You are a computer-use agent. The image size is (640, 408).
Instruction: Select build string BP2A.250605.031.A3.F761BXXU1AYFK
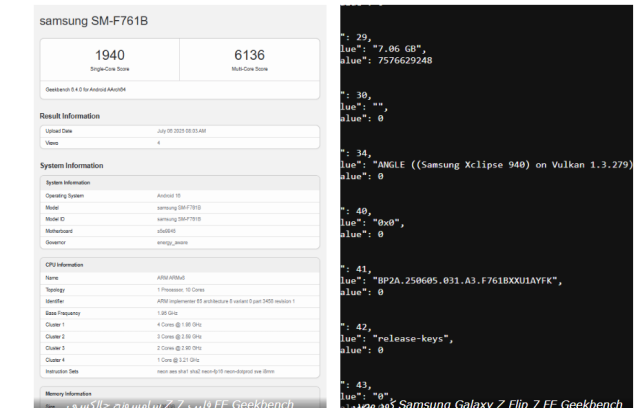(x=465, y=281)
